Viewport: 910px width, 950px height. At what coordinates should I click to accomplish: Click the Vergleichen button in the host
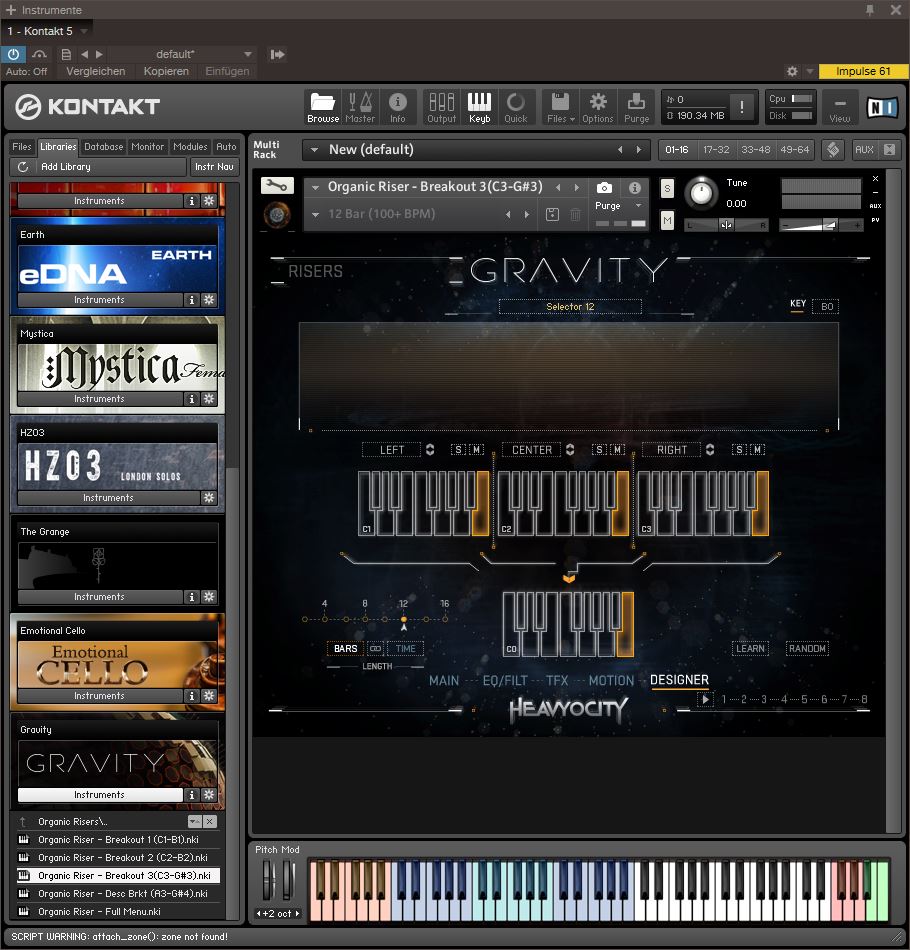coord(96,71)
